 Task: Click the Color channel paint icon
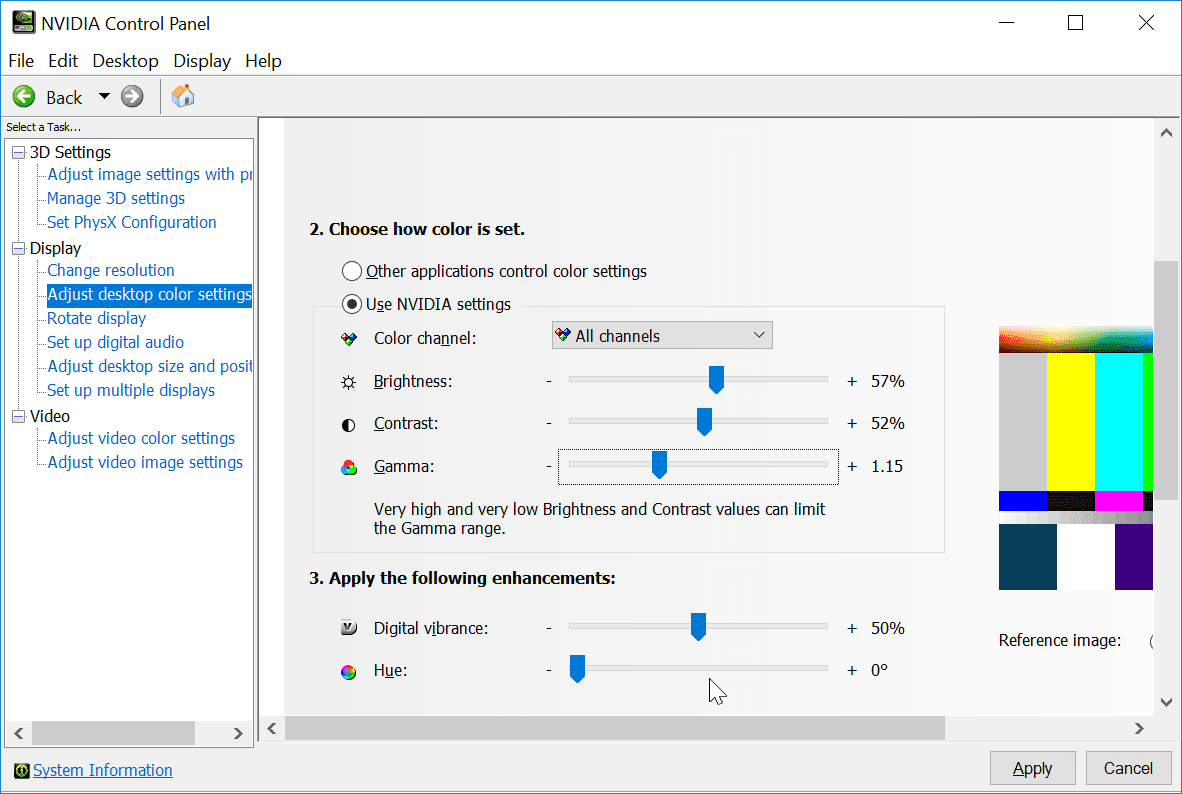(348, 336)
